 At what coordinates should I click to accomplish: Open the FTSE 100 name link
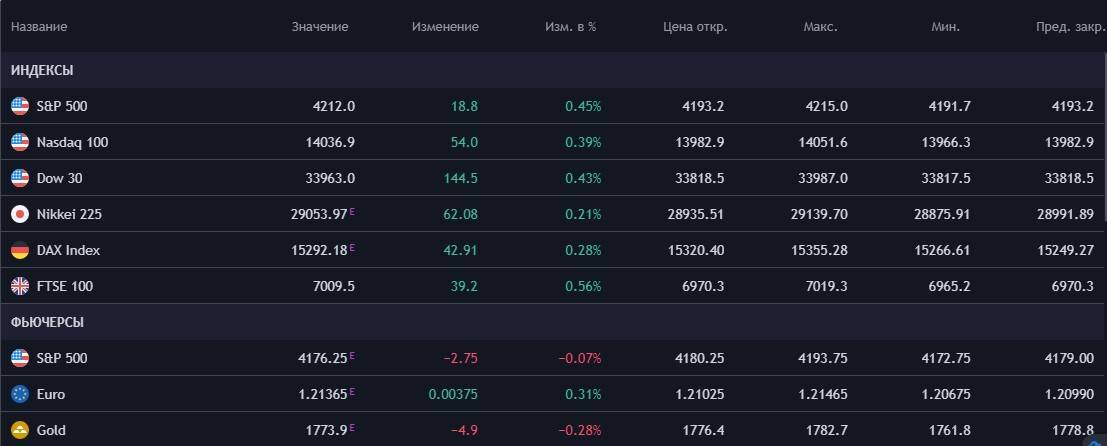[x=65, y=286]
